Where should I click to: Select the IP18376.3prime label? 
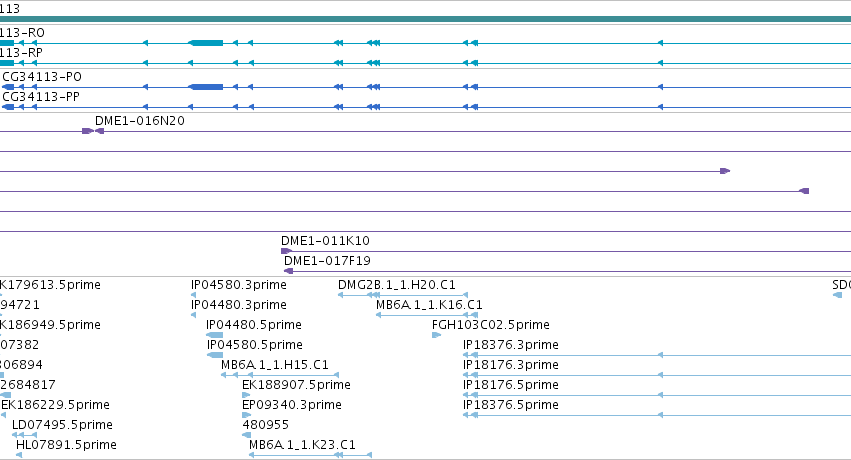click(x=511, y=345)
